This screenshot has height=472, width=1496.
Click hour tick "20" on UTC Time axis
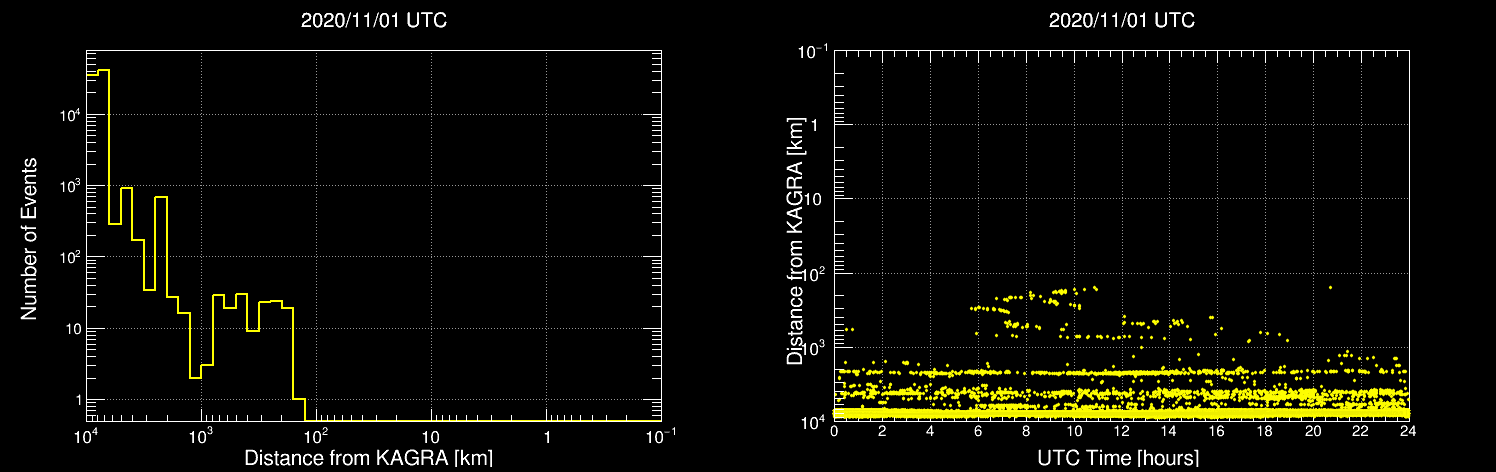coord(1313,432)
